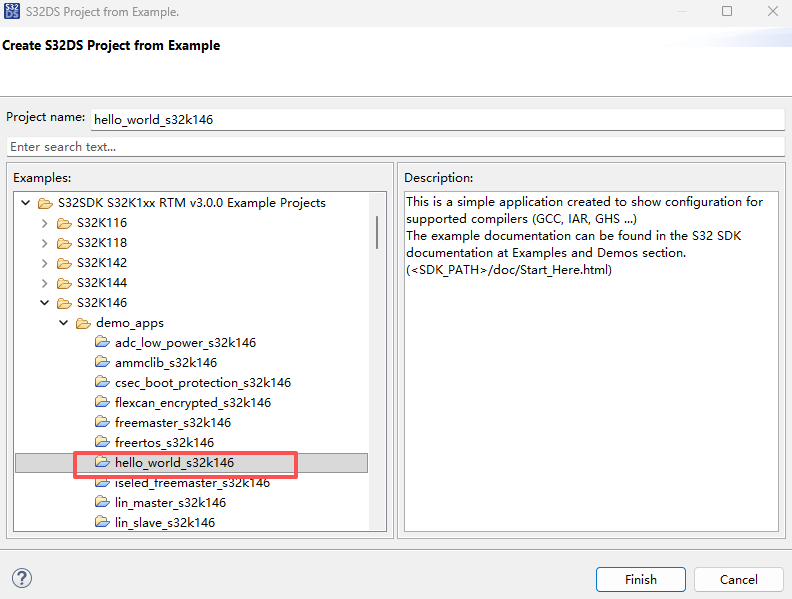Select S32K116 in the examples tree
The image size is (792, 599).
tap(102, 223)
